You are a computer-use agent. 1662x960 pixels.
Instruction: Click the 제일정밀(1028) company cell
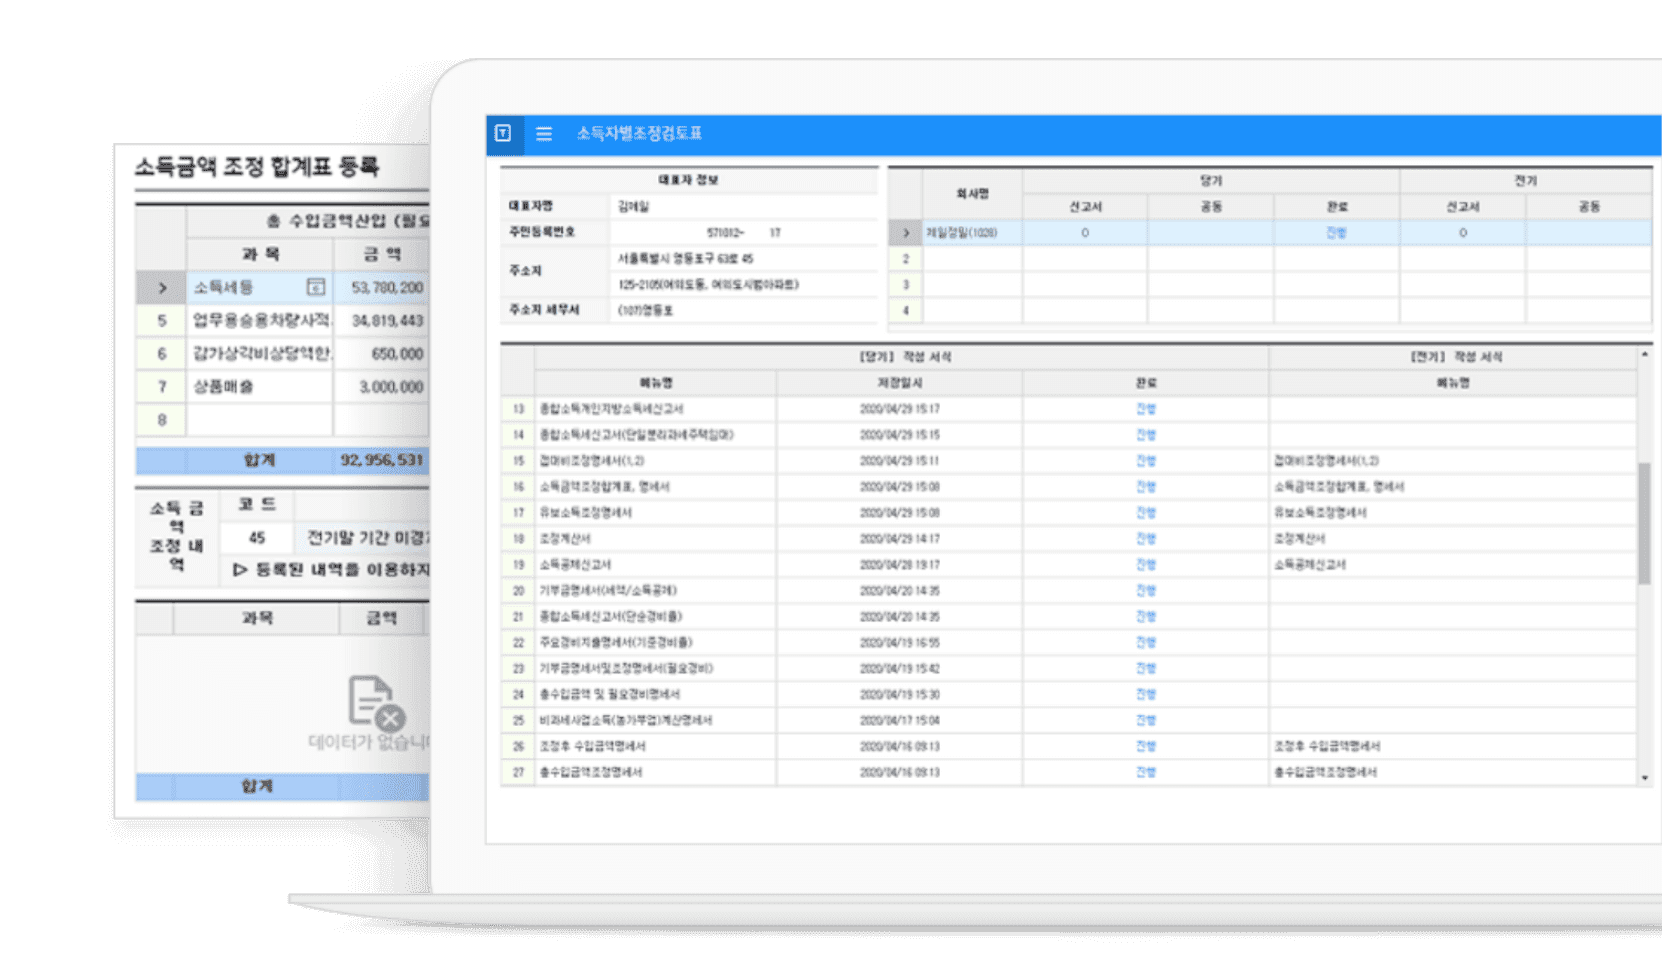(972, 233)
